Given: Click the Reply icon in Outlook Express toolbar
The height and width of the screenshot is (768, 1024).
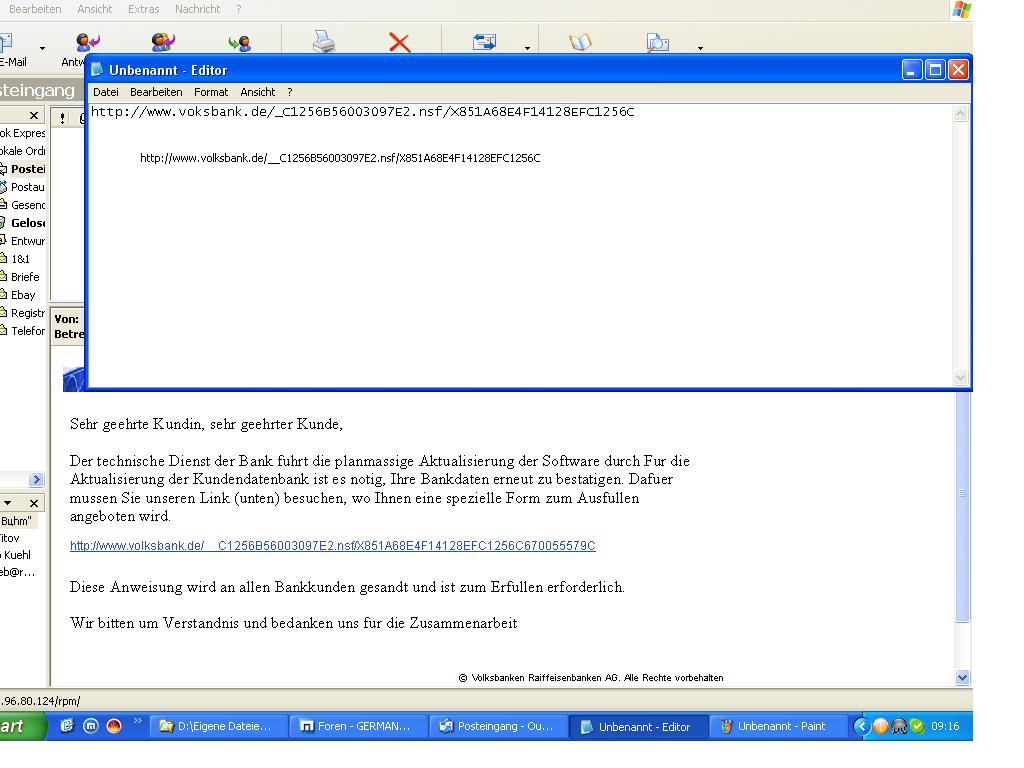Looking at the screenshot, I should tap(88, 42).
